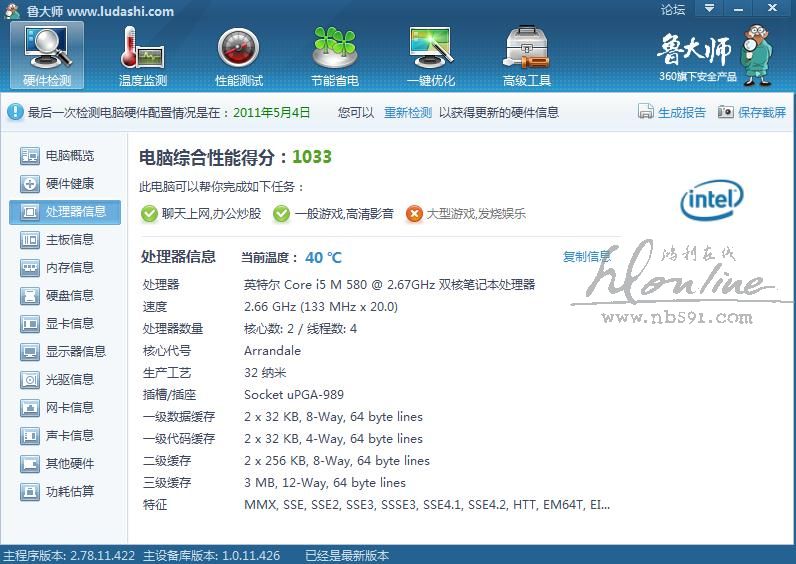Click the 声卡信息 sidebar icon
Image resolution: width=796 pixels, height=564 pixels.
[x=29, y=435]
